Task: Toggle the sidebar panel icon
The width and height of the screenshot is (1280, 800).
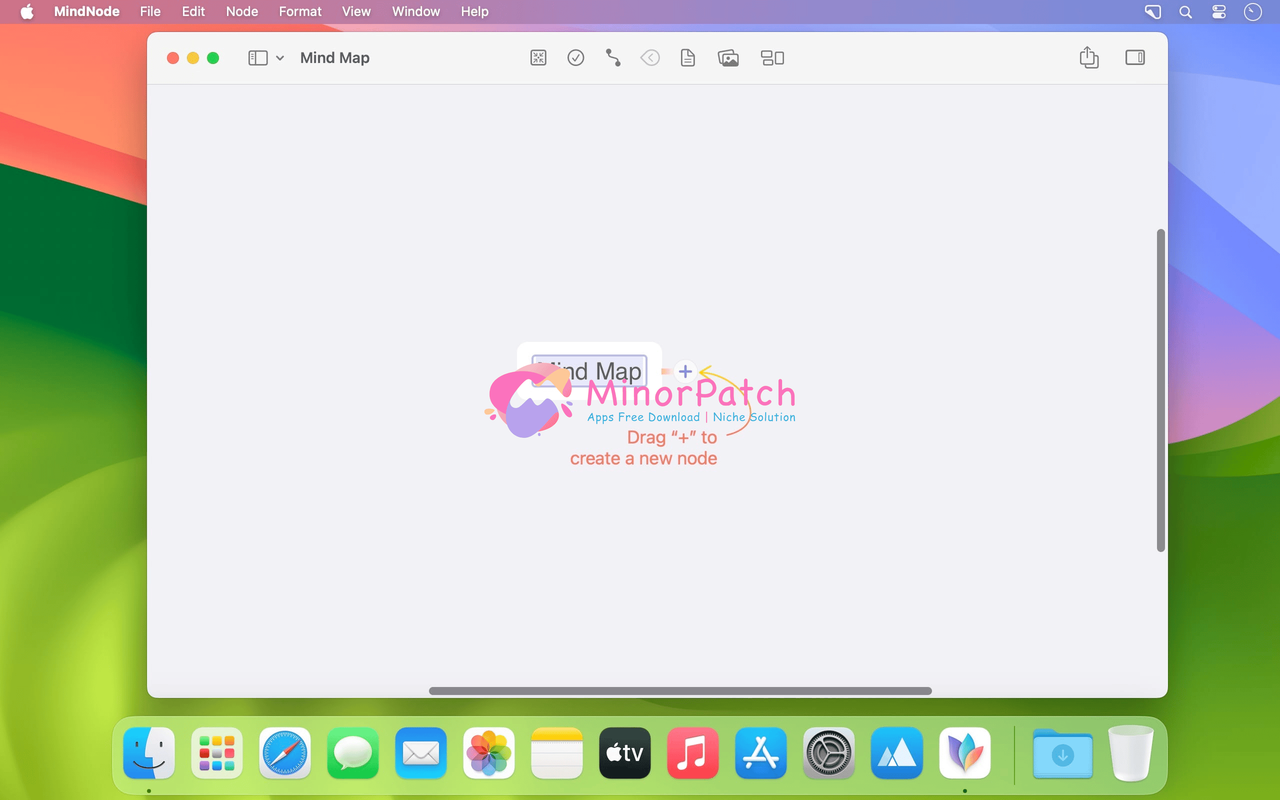Action: (258, 58)
